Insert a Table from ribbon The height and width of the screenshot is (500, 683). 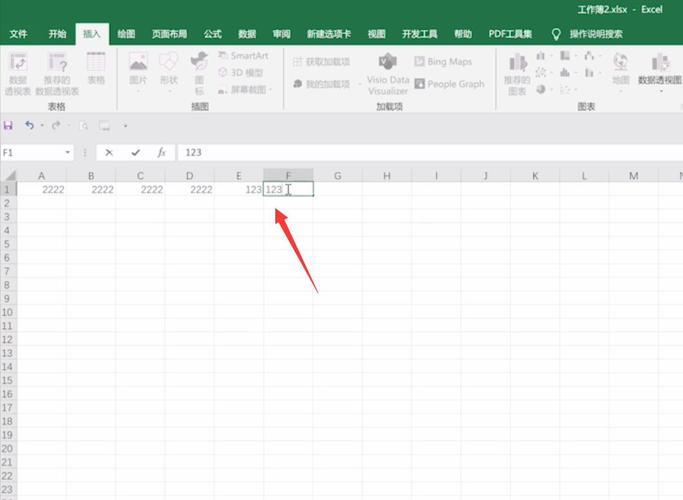[x=96, y=68]
